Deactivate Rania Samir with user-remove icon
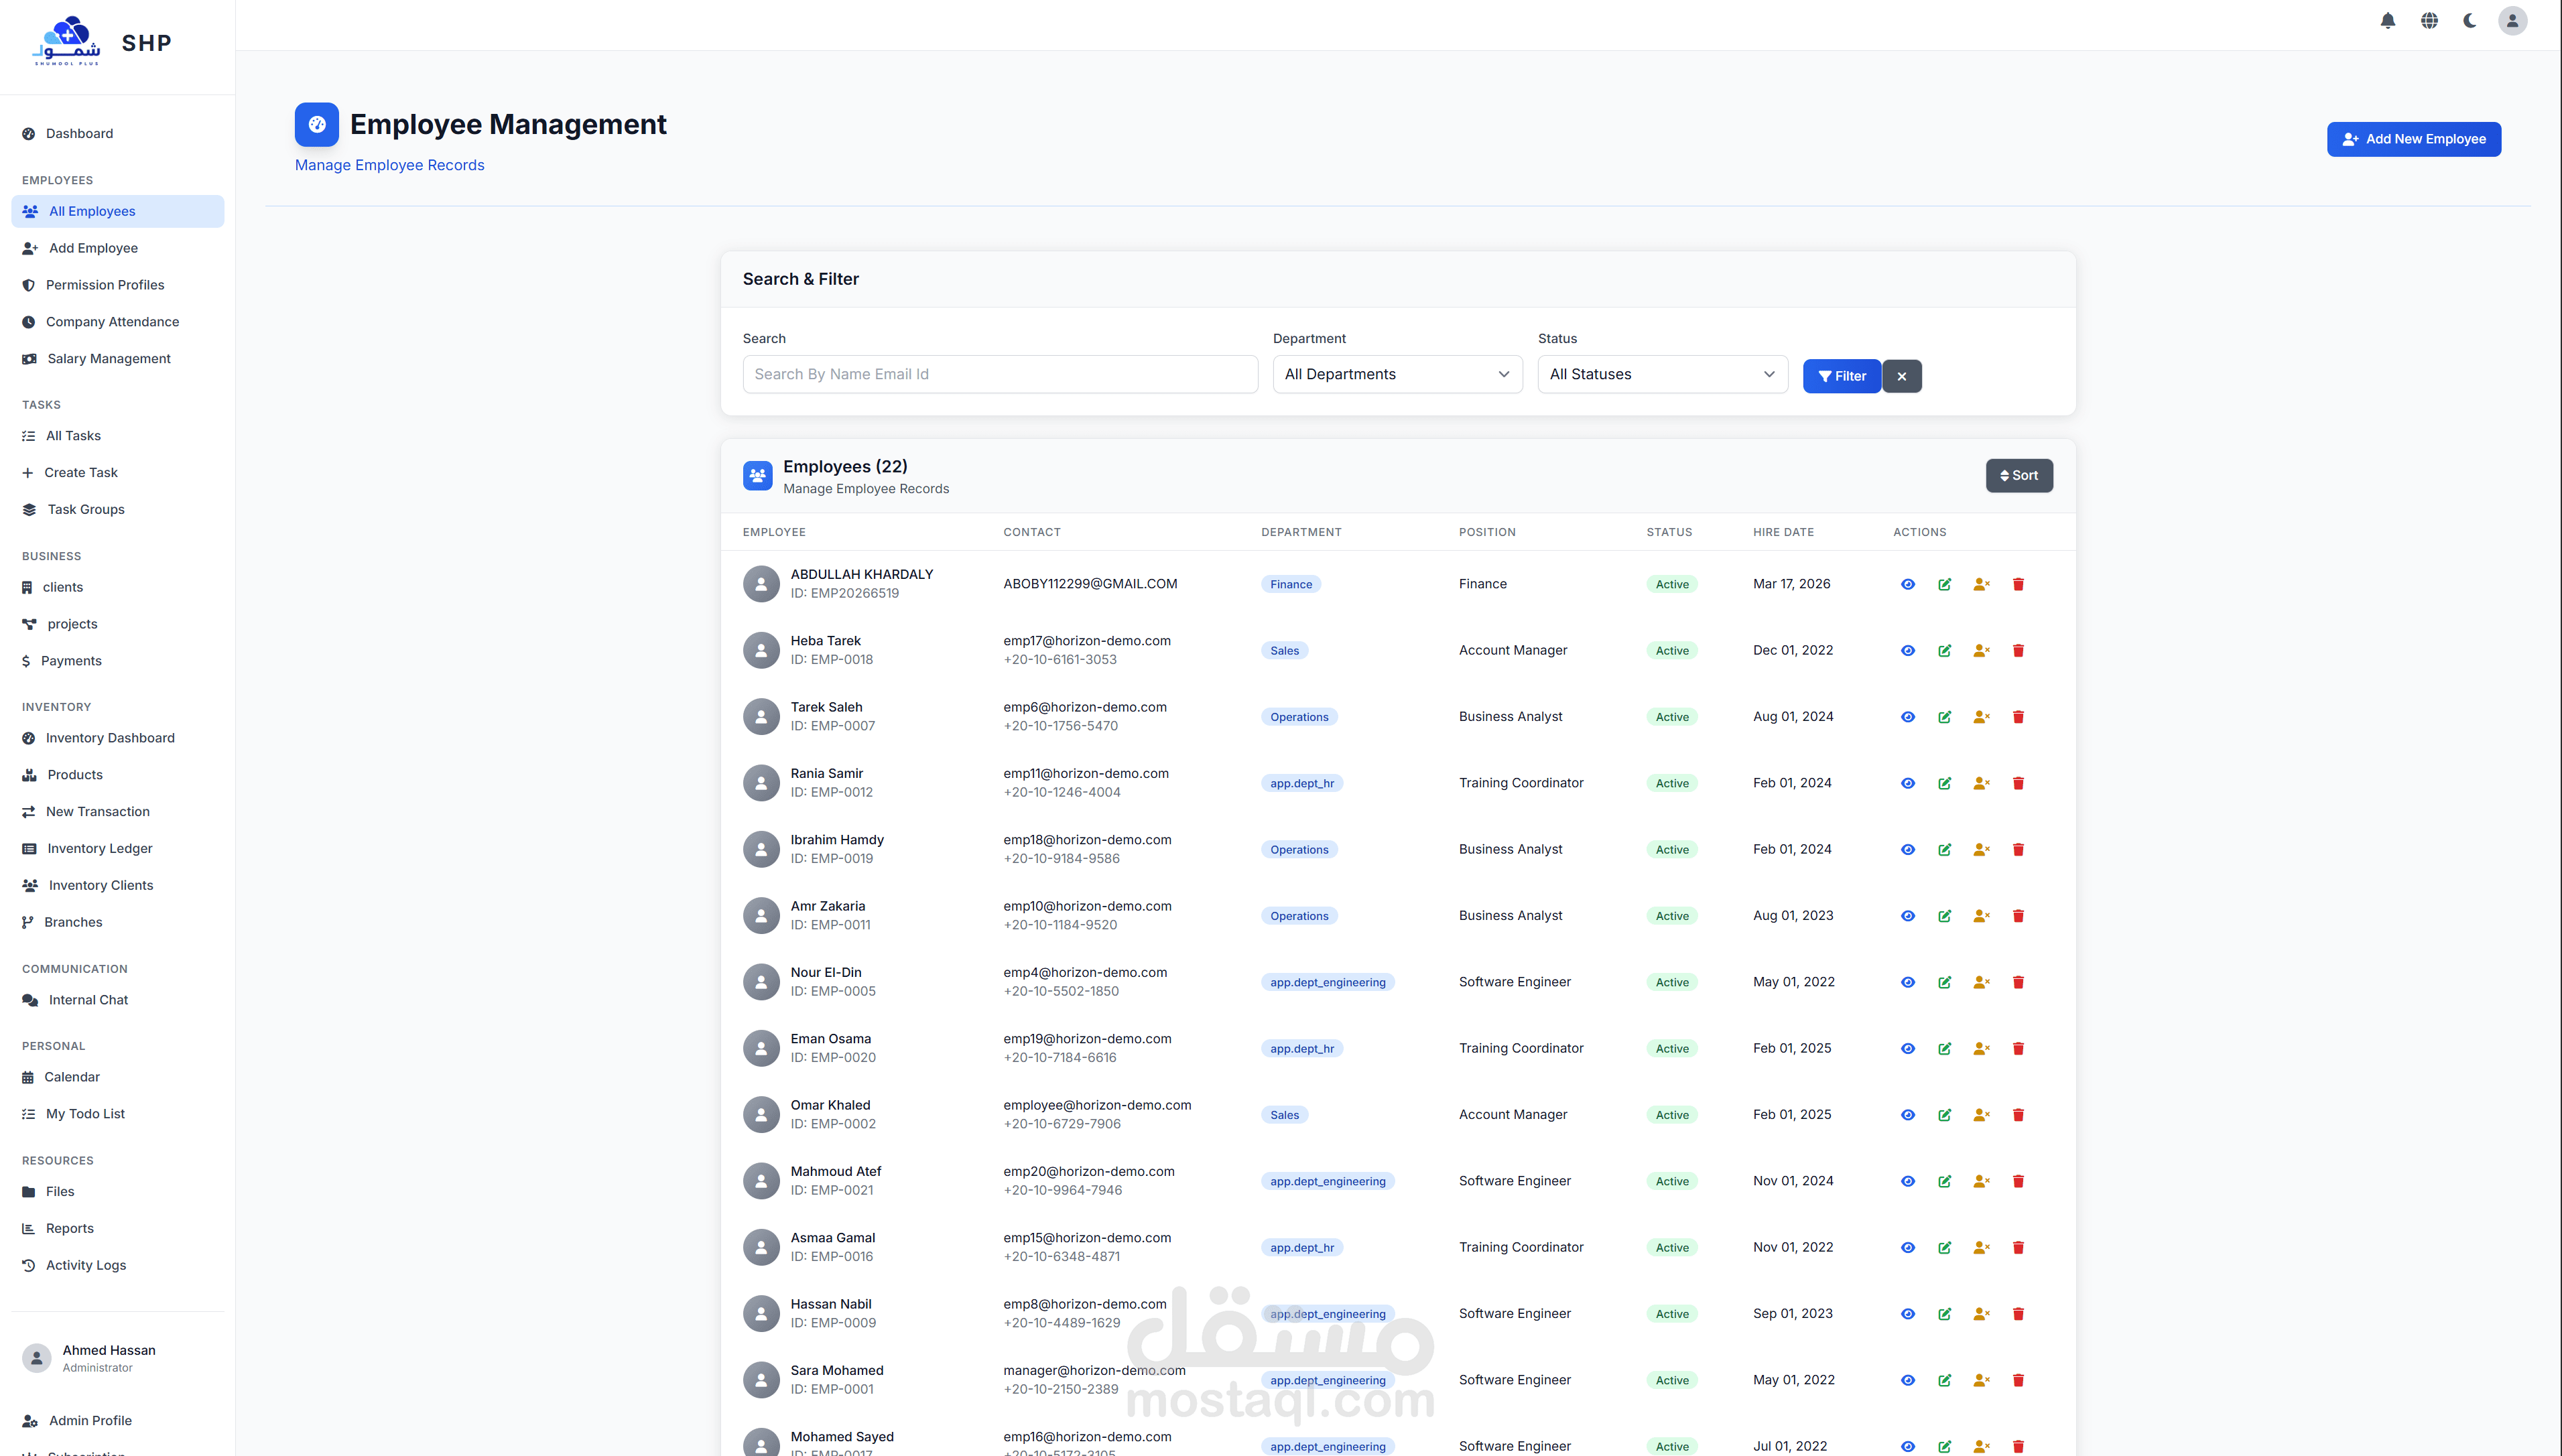Screen dimensions: 2562x1456 click(x=1981, y=784)
